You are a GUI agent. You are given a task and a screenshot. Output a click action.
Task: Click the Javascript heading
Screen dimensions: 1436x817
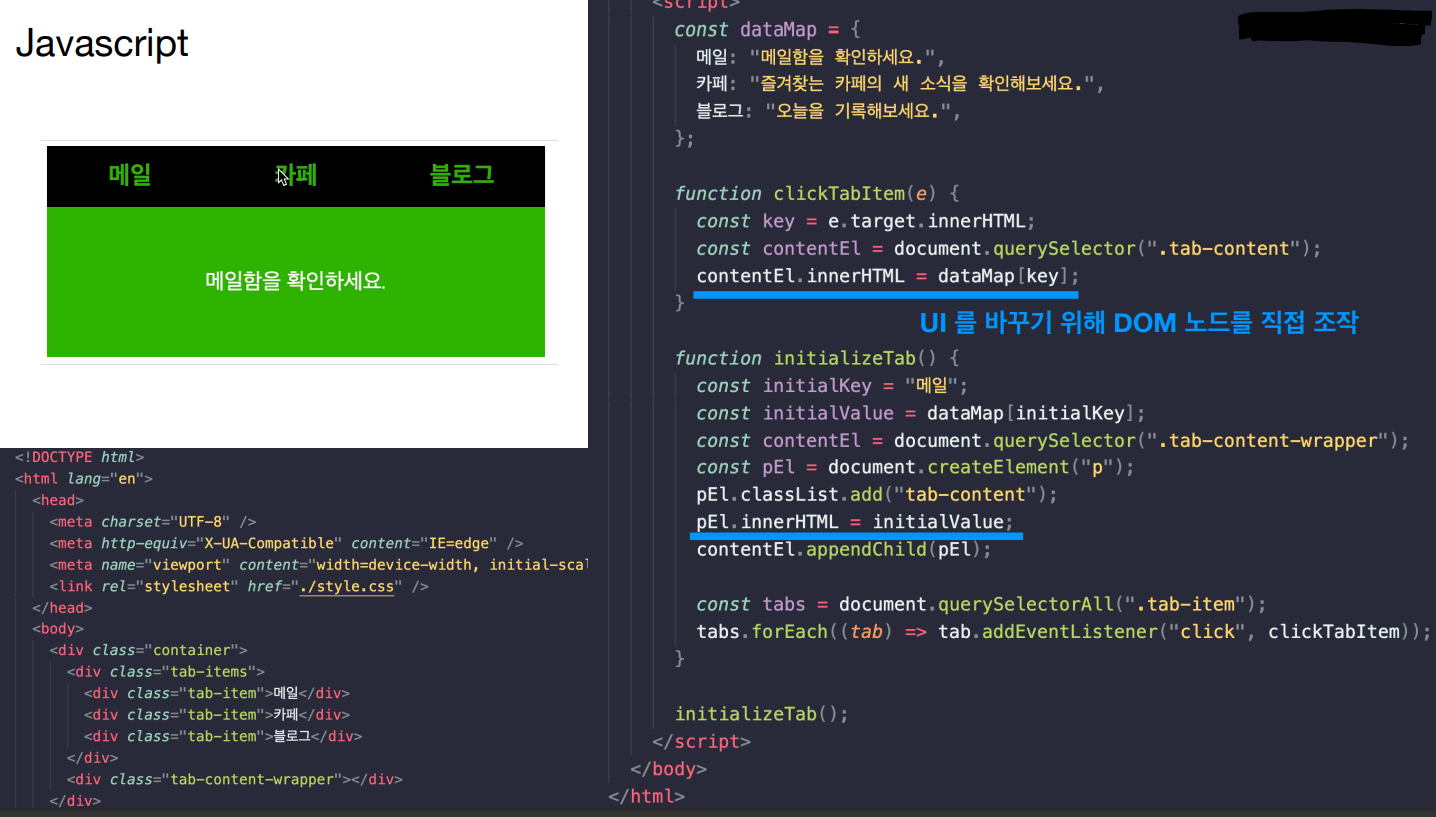pyautogui.click(x=102, y=43)
